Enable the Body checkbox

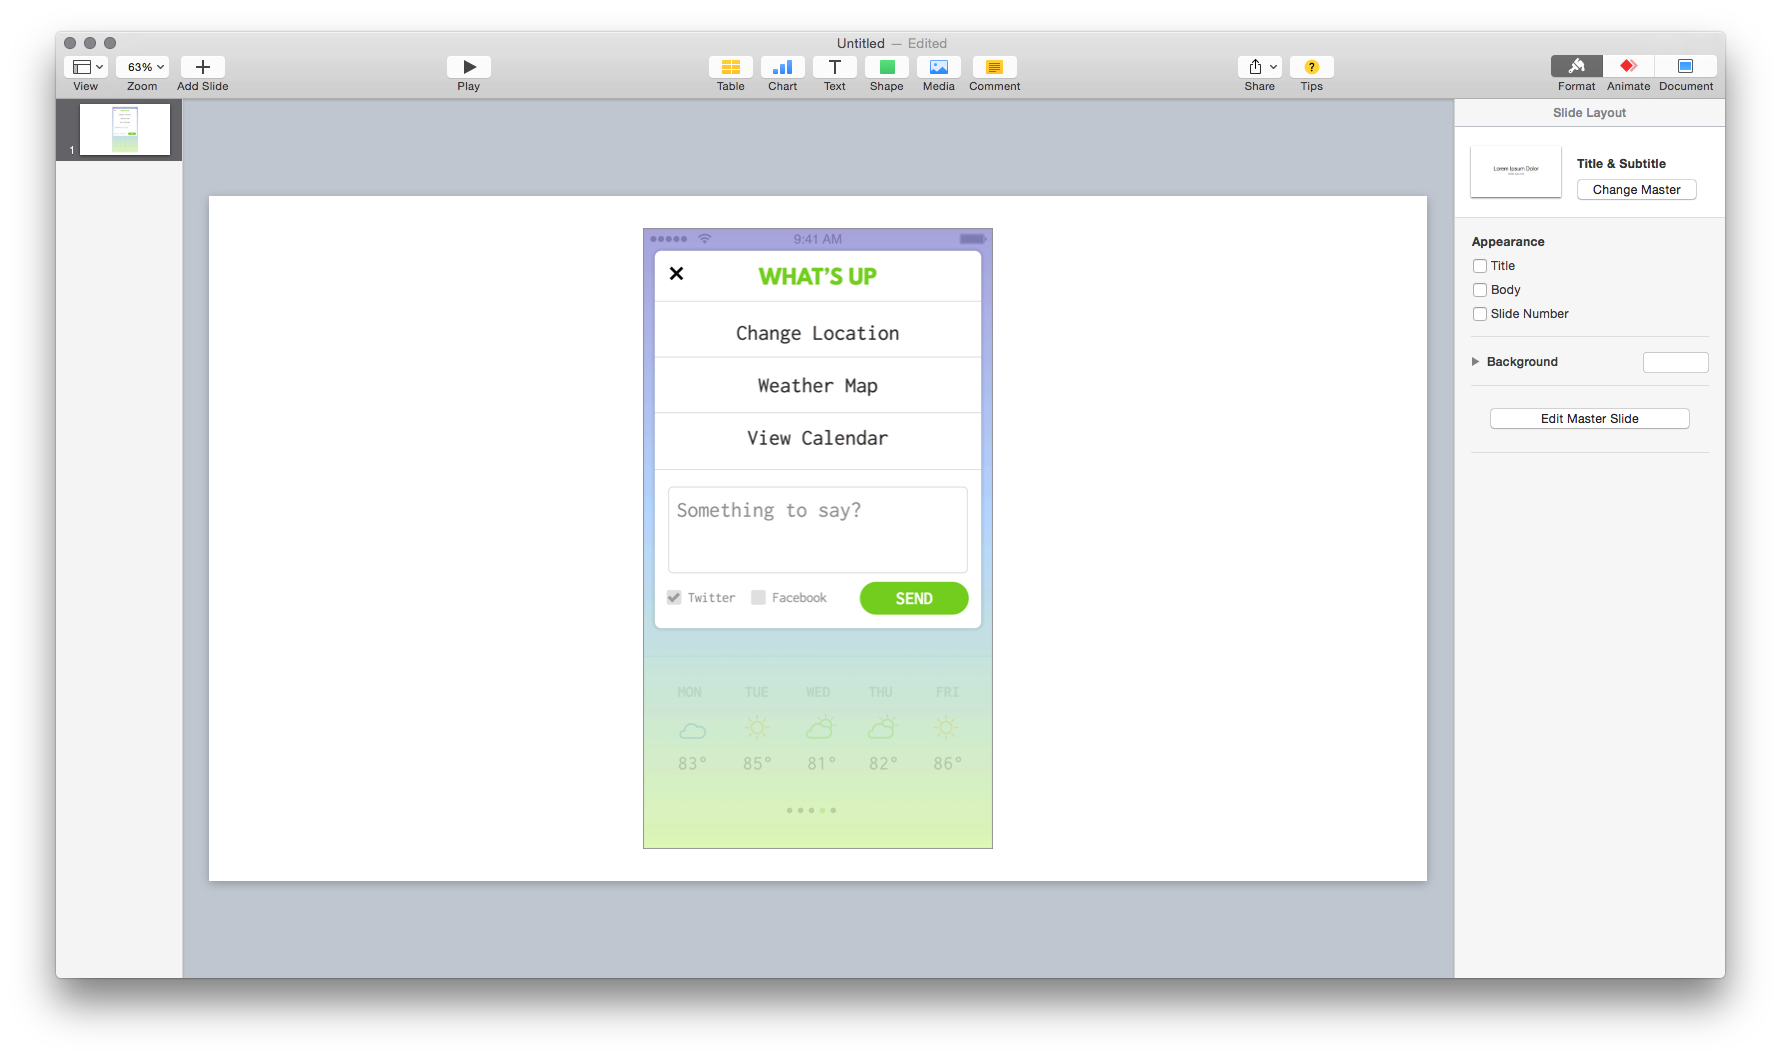(1479, 290)
